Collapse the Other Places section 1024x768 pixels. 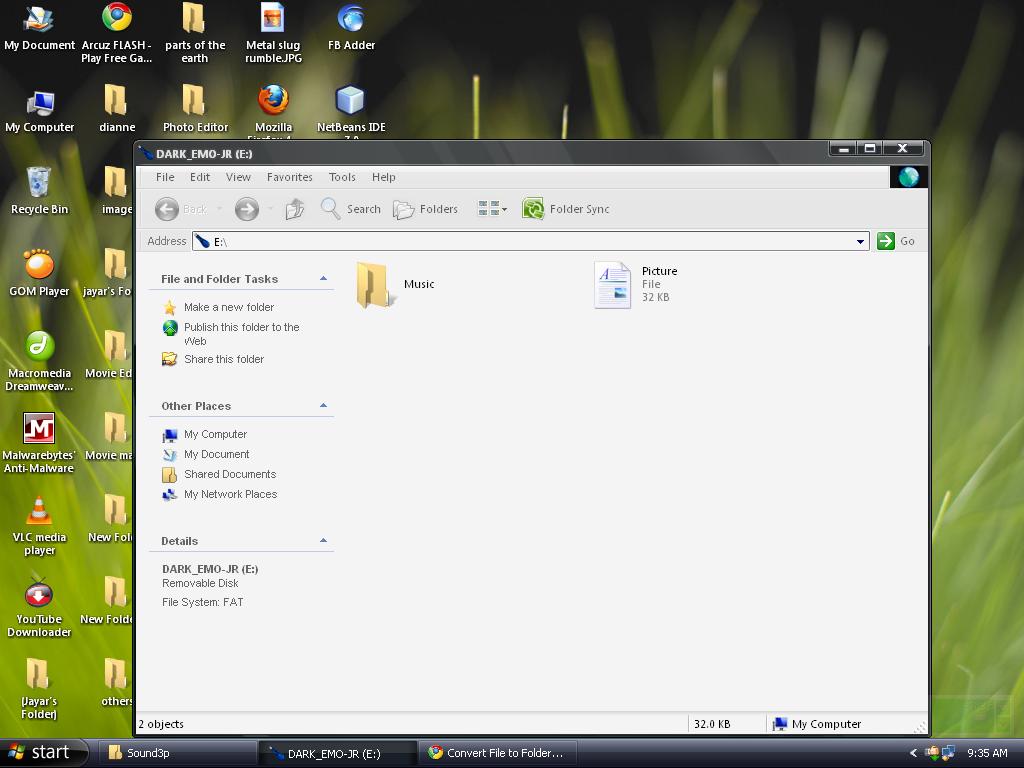323,405
